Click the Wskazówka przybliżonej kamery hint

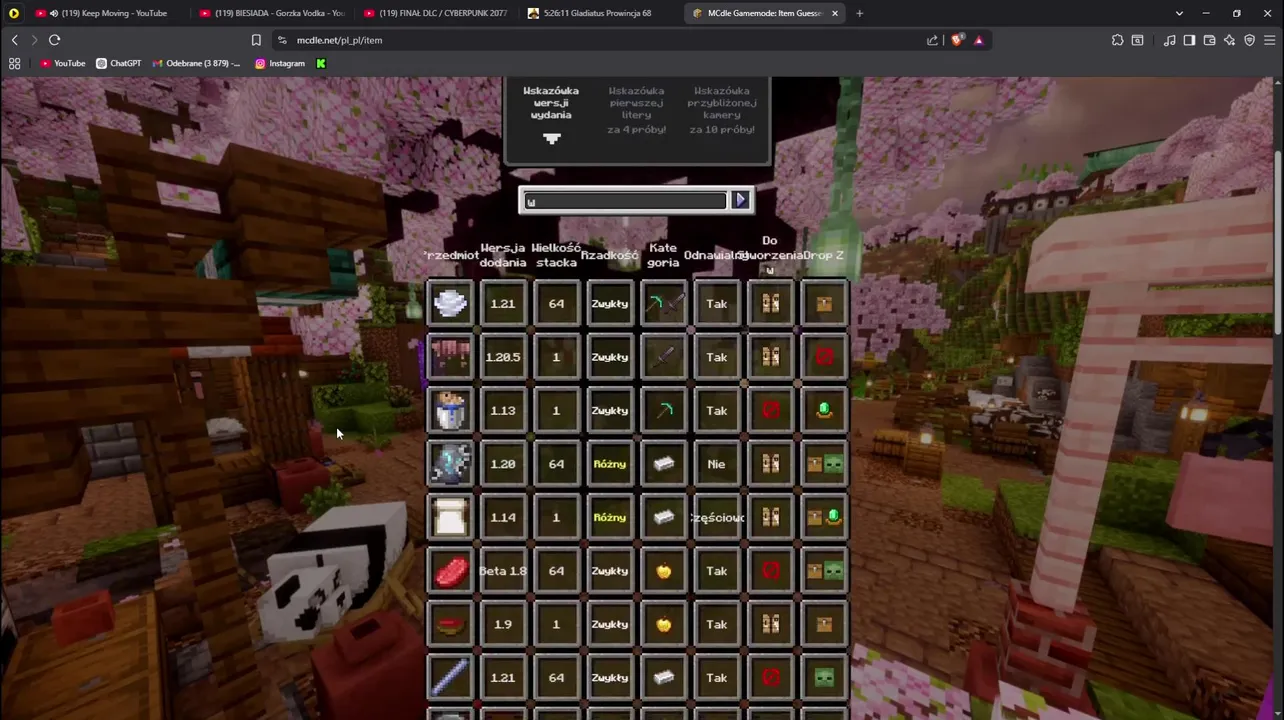tap(722, 109)
